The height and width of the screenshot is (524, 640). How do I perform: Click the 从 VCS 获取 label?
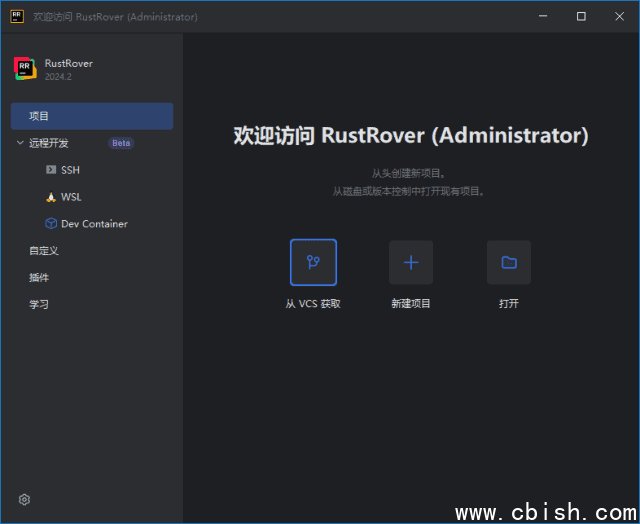[x=313, y=304]
